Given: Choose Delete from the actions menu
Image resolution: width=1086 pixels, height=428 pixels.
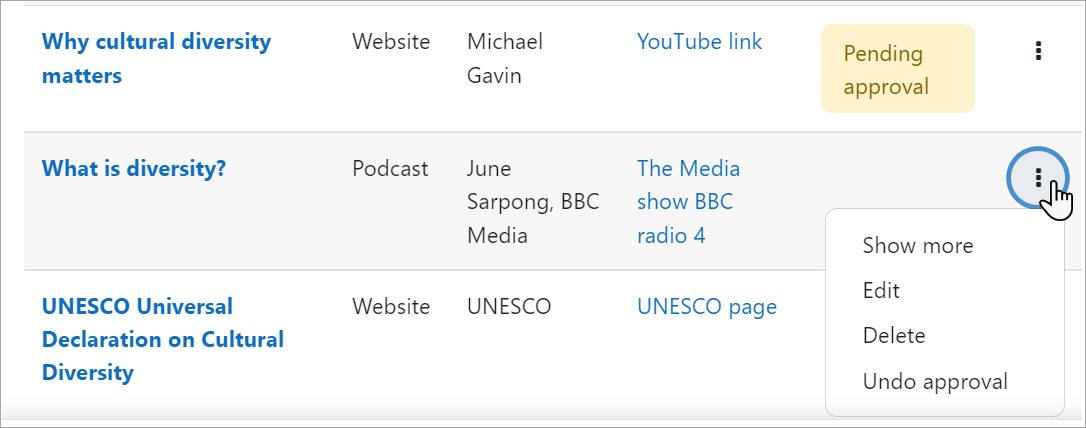Looking at the screenshot, I should [x=894, y=336].
